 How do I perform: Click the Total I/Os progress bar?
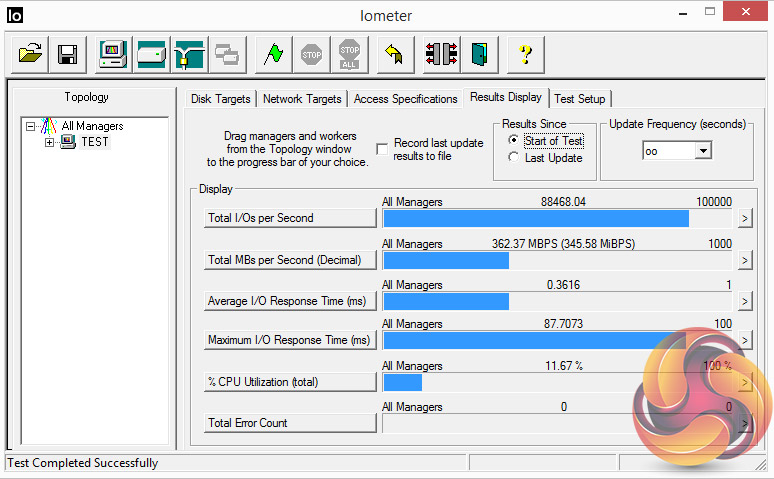point(558,218)
